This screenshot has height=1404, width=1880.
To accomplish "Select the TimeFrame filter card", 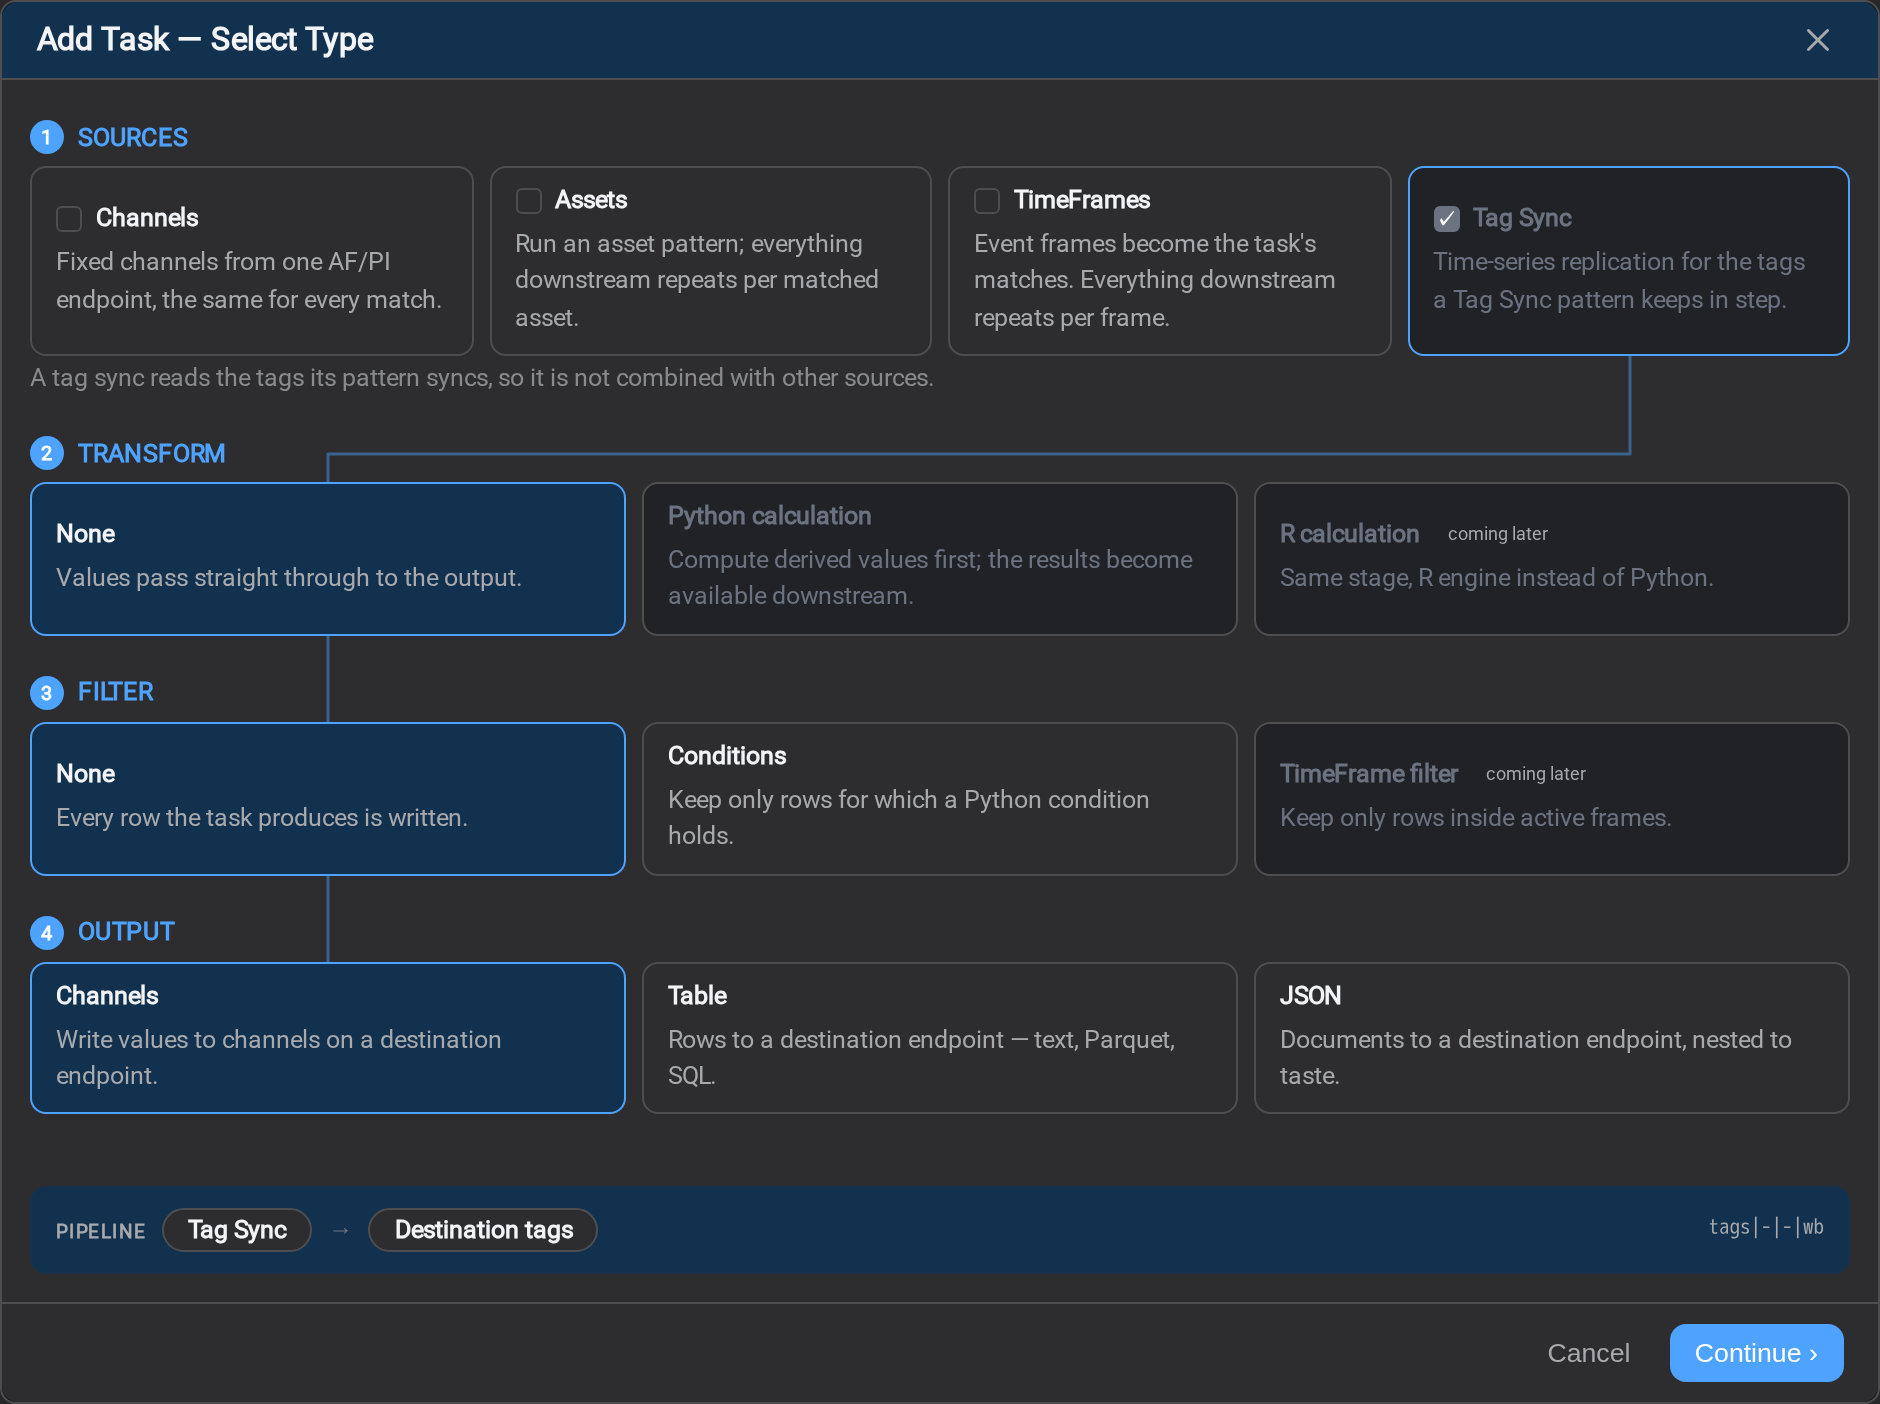I will click(x=1552, y=799).
